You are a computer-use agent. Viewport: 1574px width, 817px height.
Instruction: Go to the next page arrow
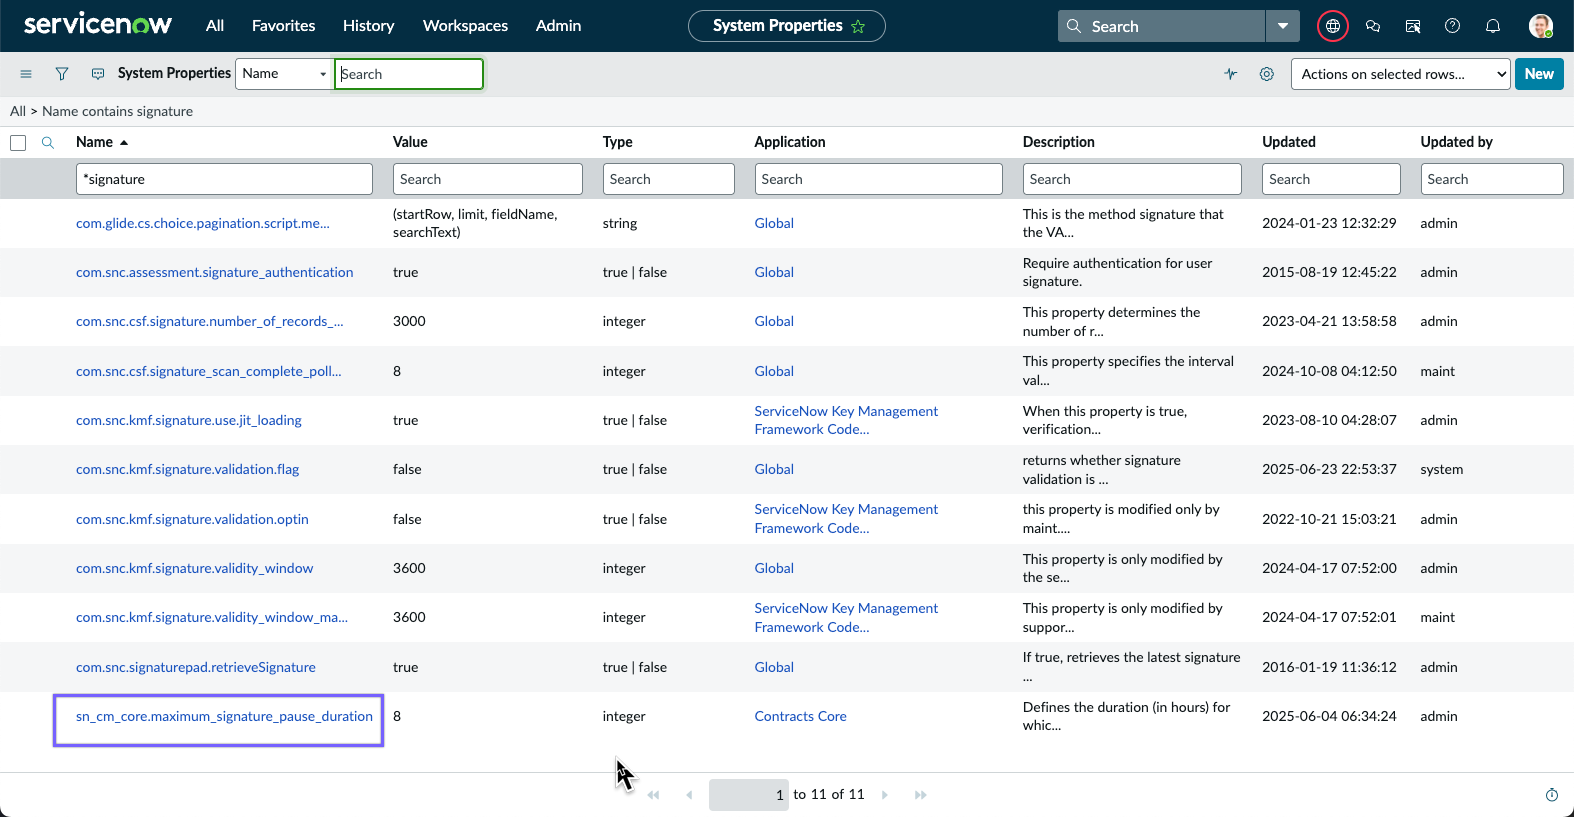(885, 795)
